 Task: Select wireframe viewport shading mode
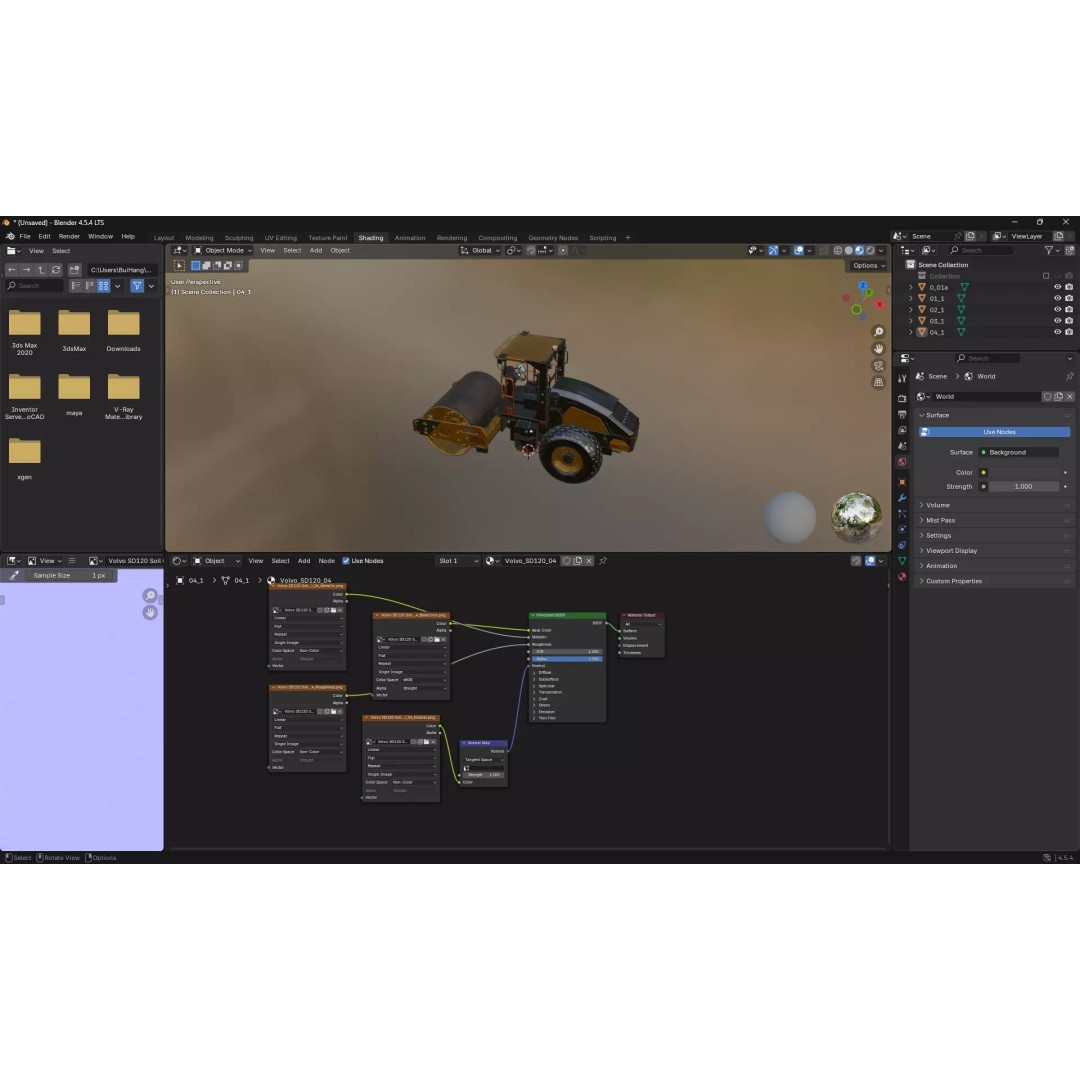pyautogui.click(x=838, y=251)
